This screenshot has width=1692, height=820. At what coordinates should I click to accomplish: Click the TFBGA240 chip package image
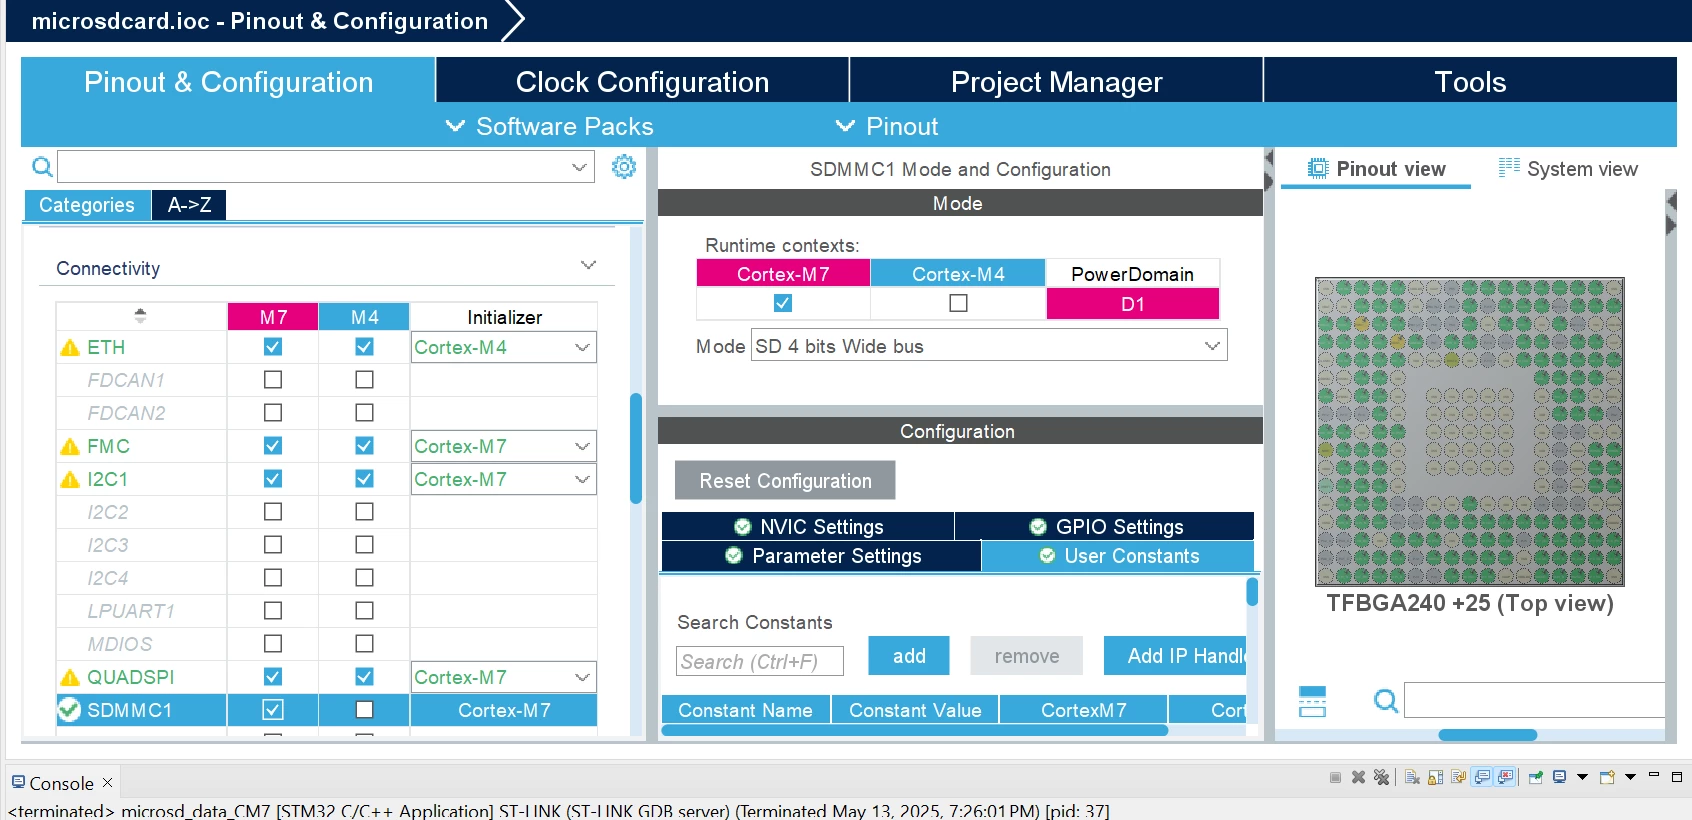(1469, 431)
